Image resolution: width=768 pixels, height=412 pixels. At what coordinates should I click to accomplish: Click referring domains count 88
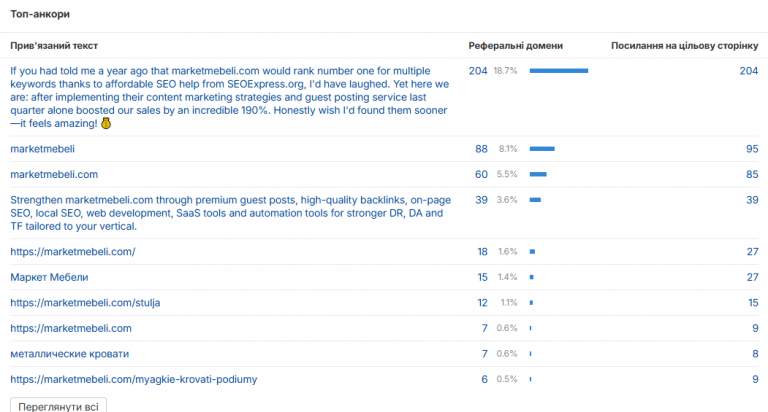(x=481, y=149)
